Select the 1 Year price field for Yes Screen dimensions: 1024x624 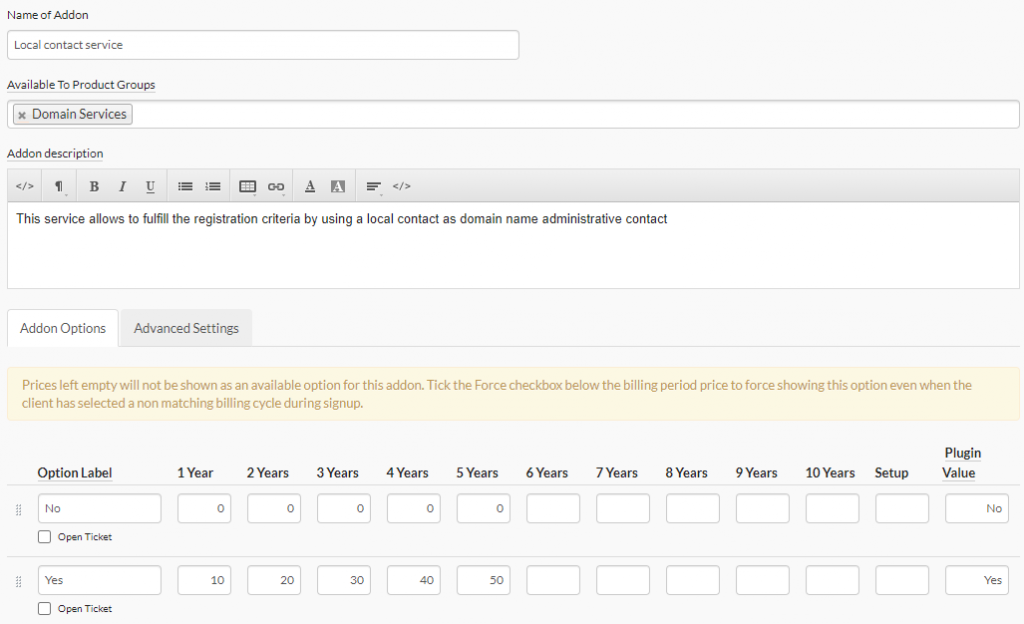point(204,580)
